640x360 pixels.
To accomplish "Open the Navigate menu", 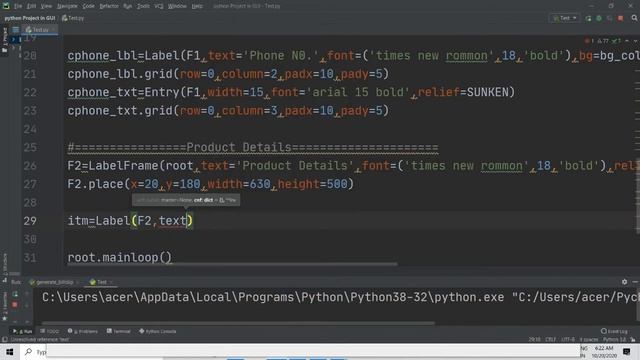I will (67, 6).
